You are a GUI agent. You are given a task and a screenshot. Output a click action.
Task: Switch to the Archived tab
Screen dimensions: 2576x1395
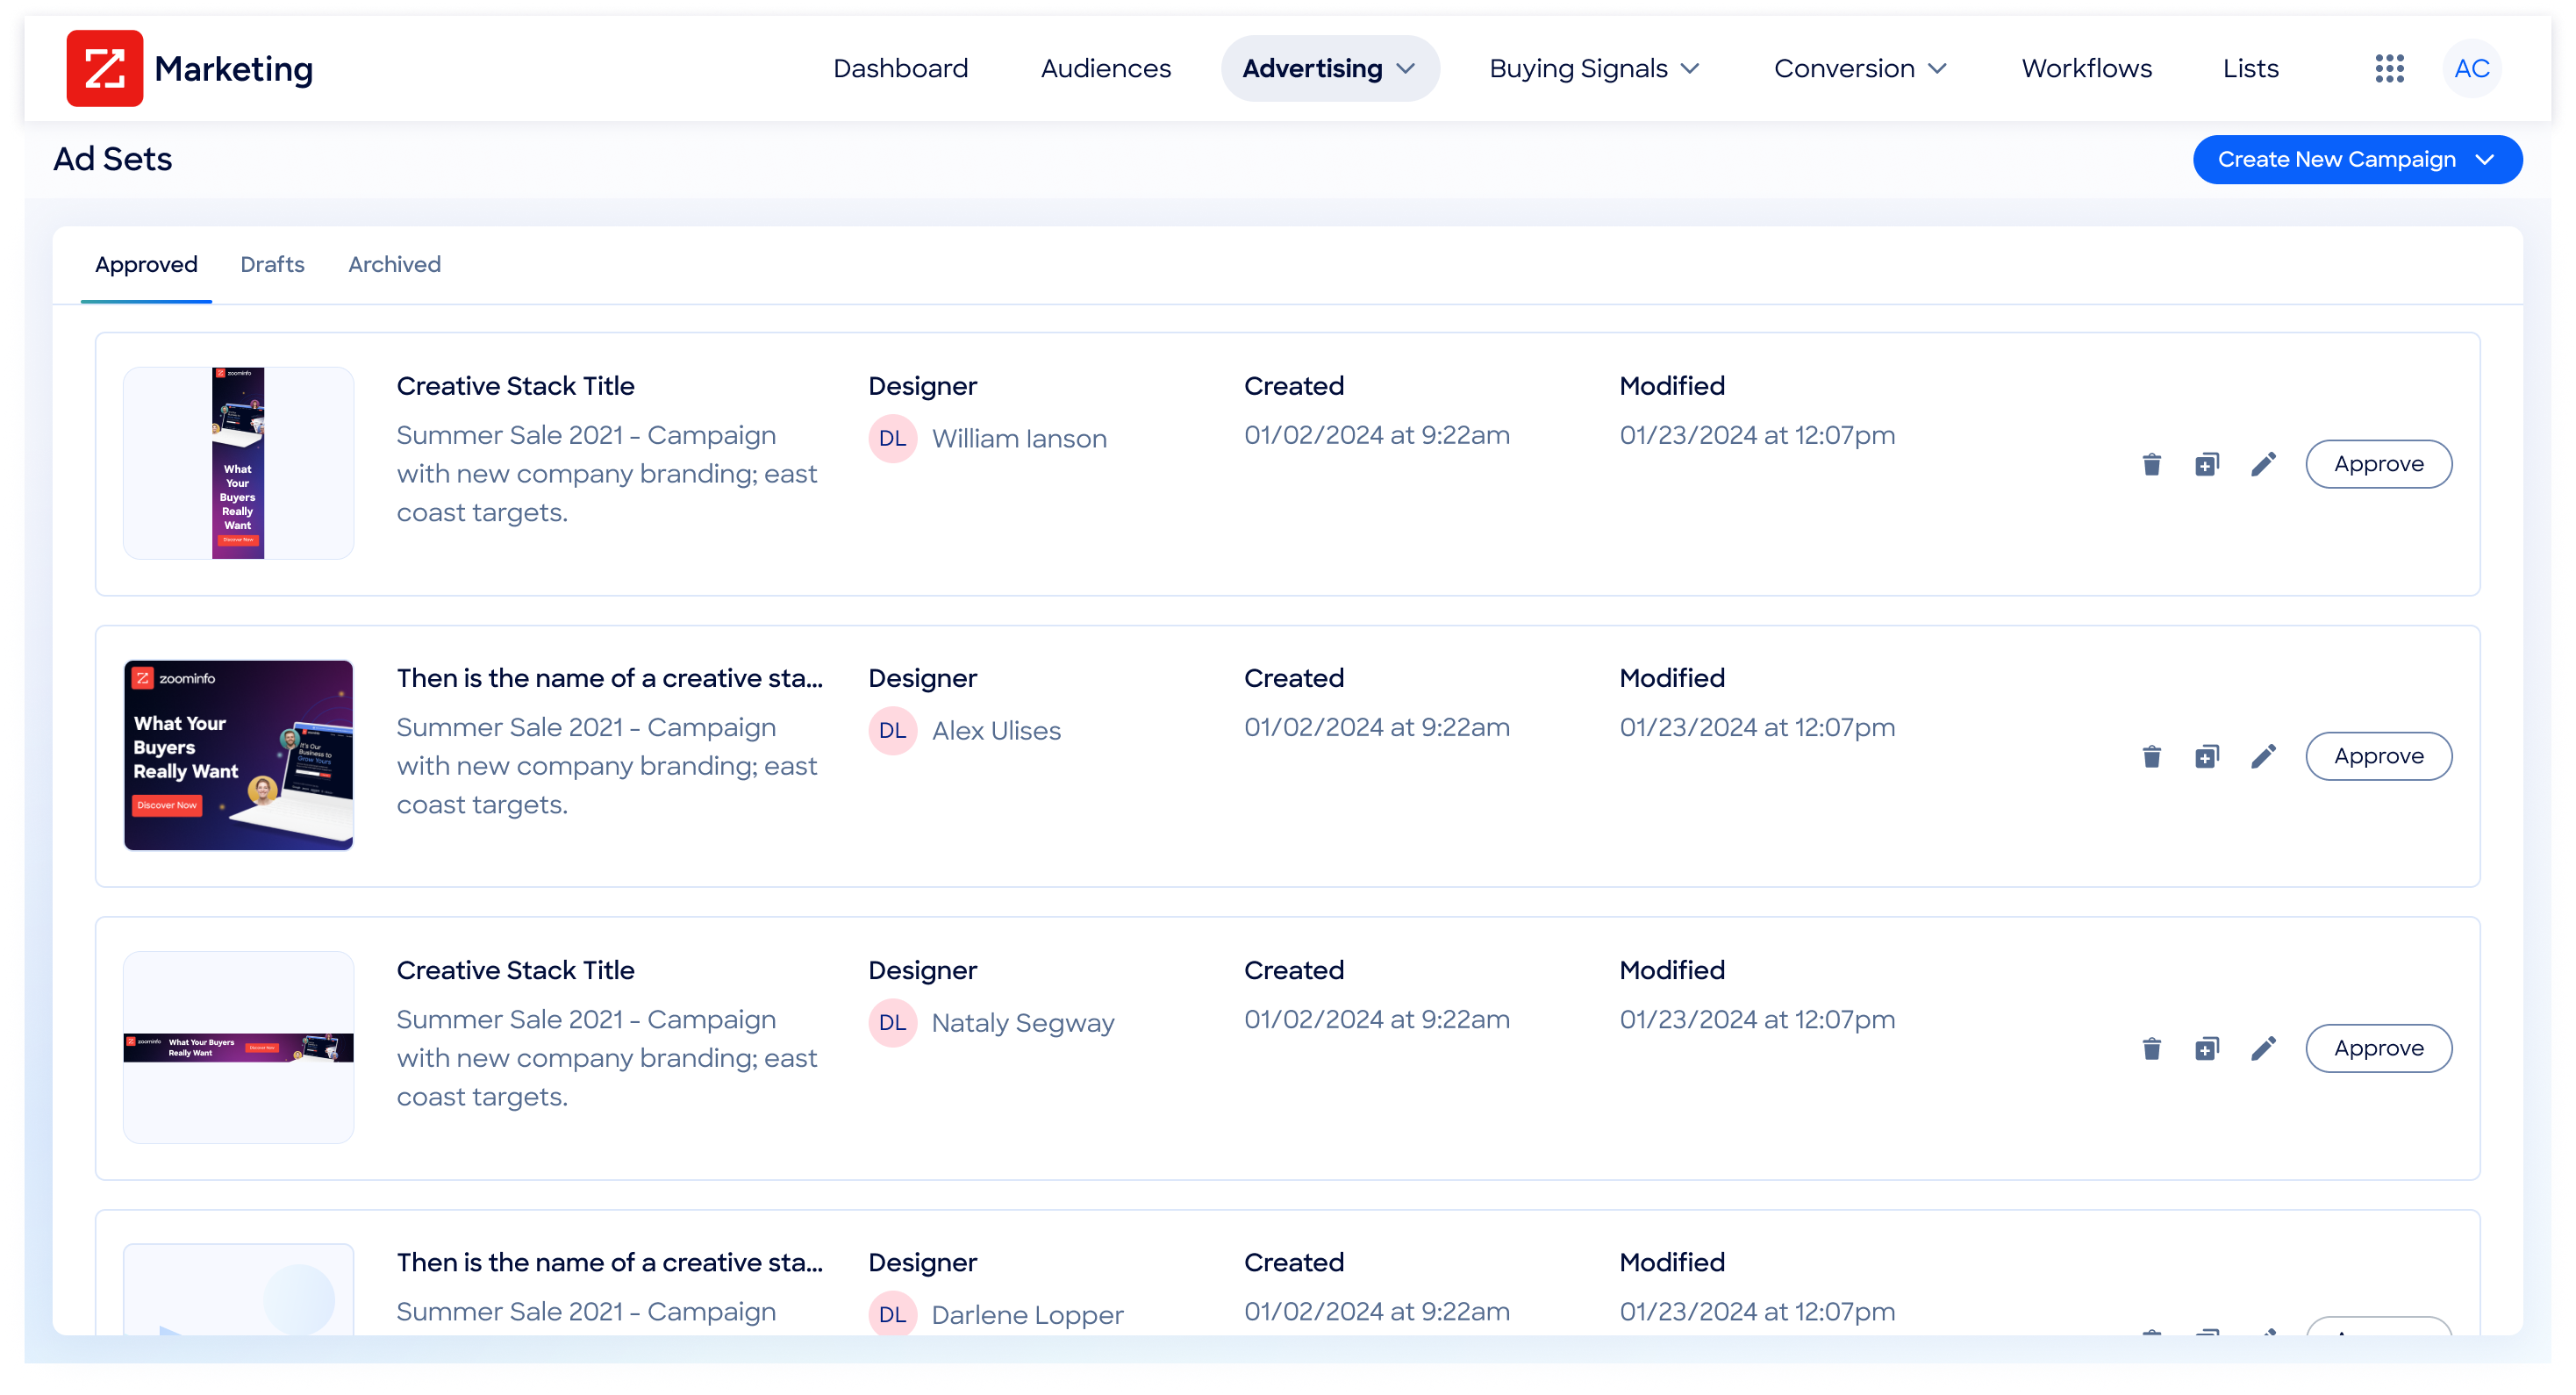pos(394,264)
